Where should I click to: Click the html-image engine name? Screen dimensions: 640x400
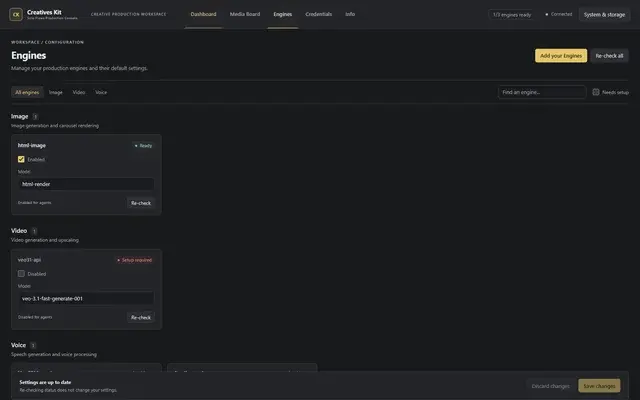point(32,145)
